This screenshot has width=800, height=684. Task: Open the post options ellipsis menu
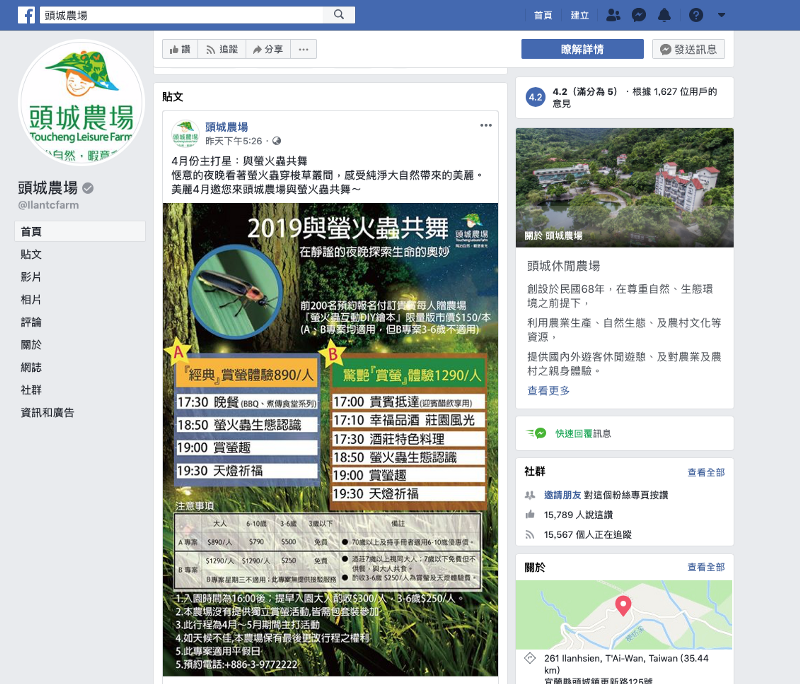point(486,125)
